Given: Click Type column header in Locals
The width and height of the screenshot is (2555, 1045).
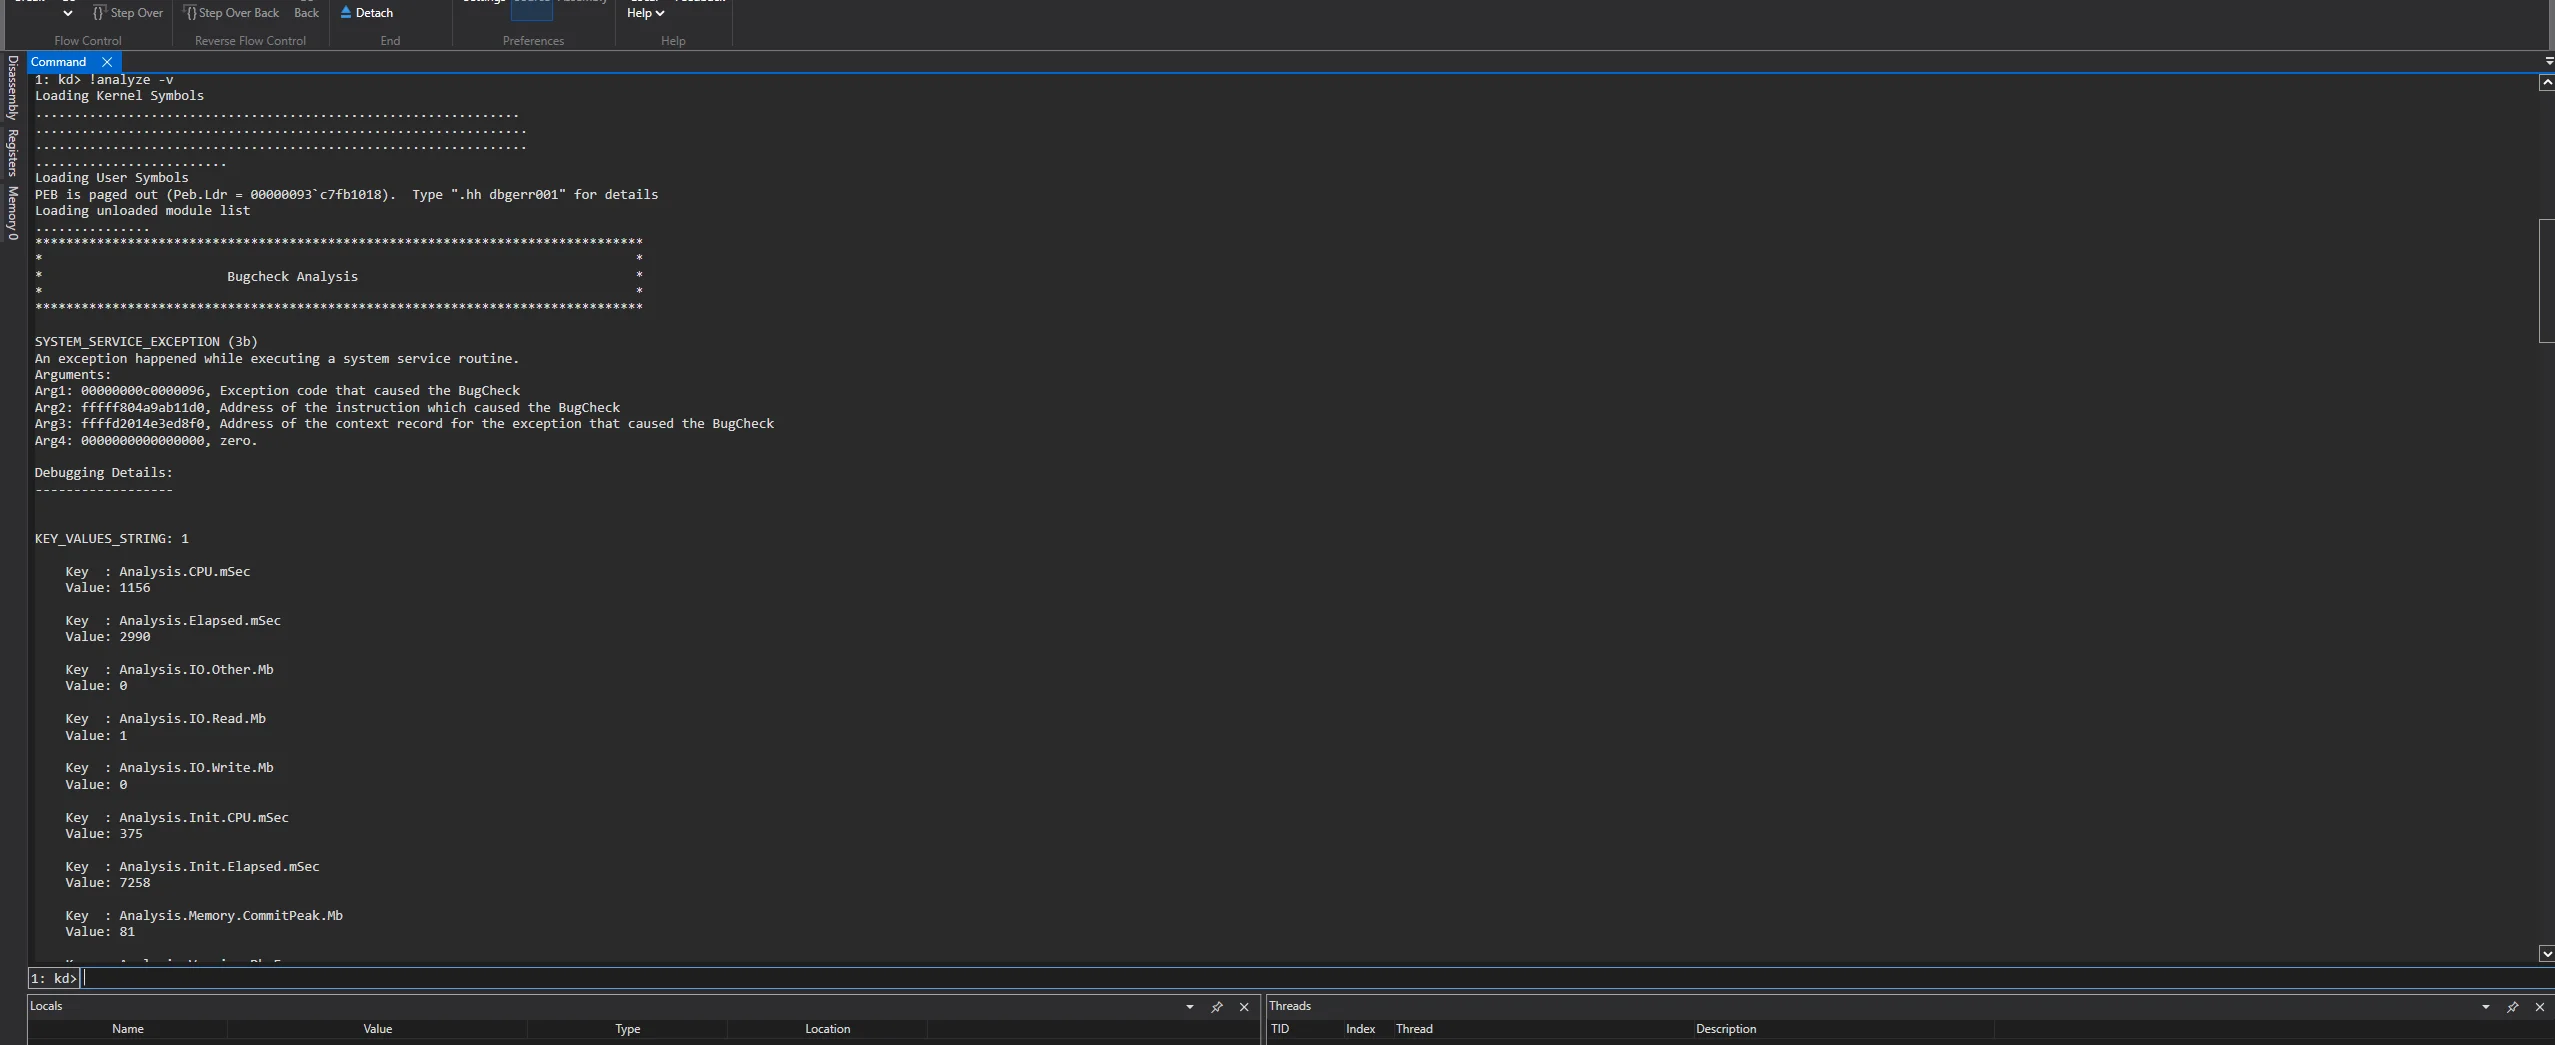Looking at the screenshot, I should pos(628,1029).
